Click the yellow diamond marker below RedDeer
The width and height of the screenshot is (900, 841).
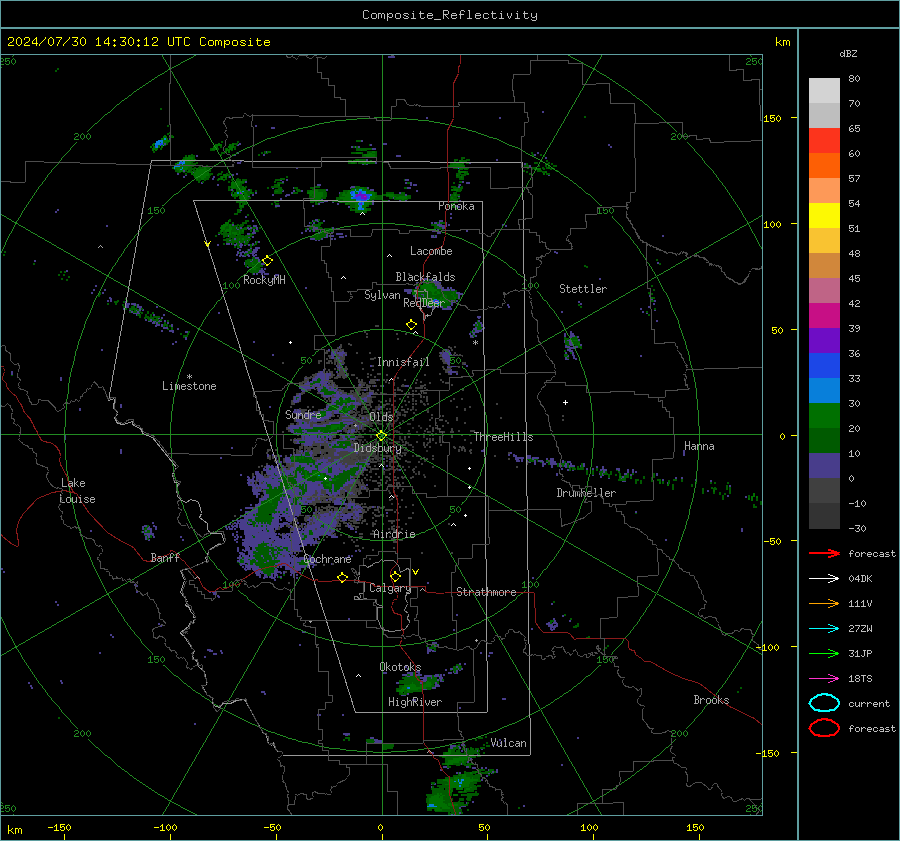pyautogui.click(x=411, y=325)
